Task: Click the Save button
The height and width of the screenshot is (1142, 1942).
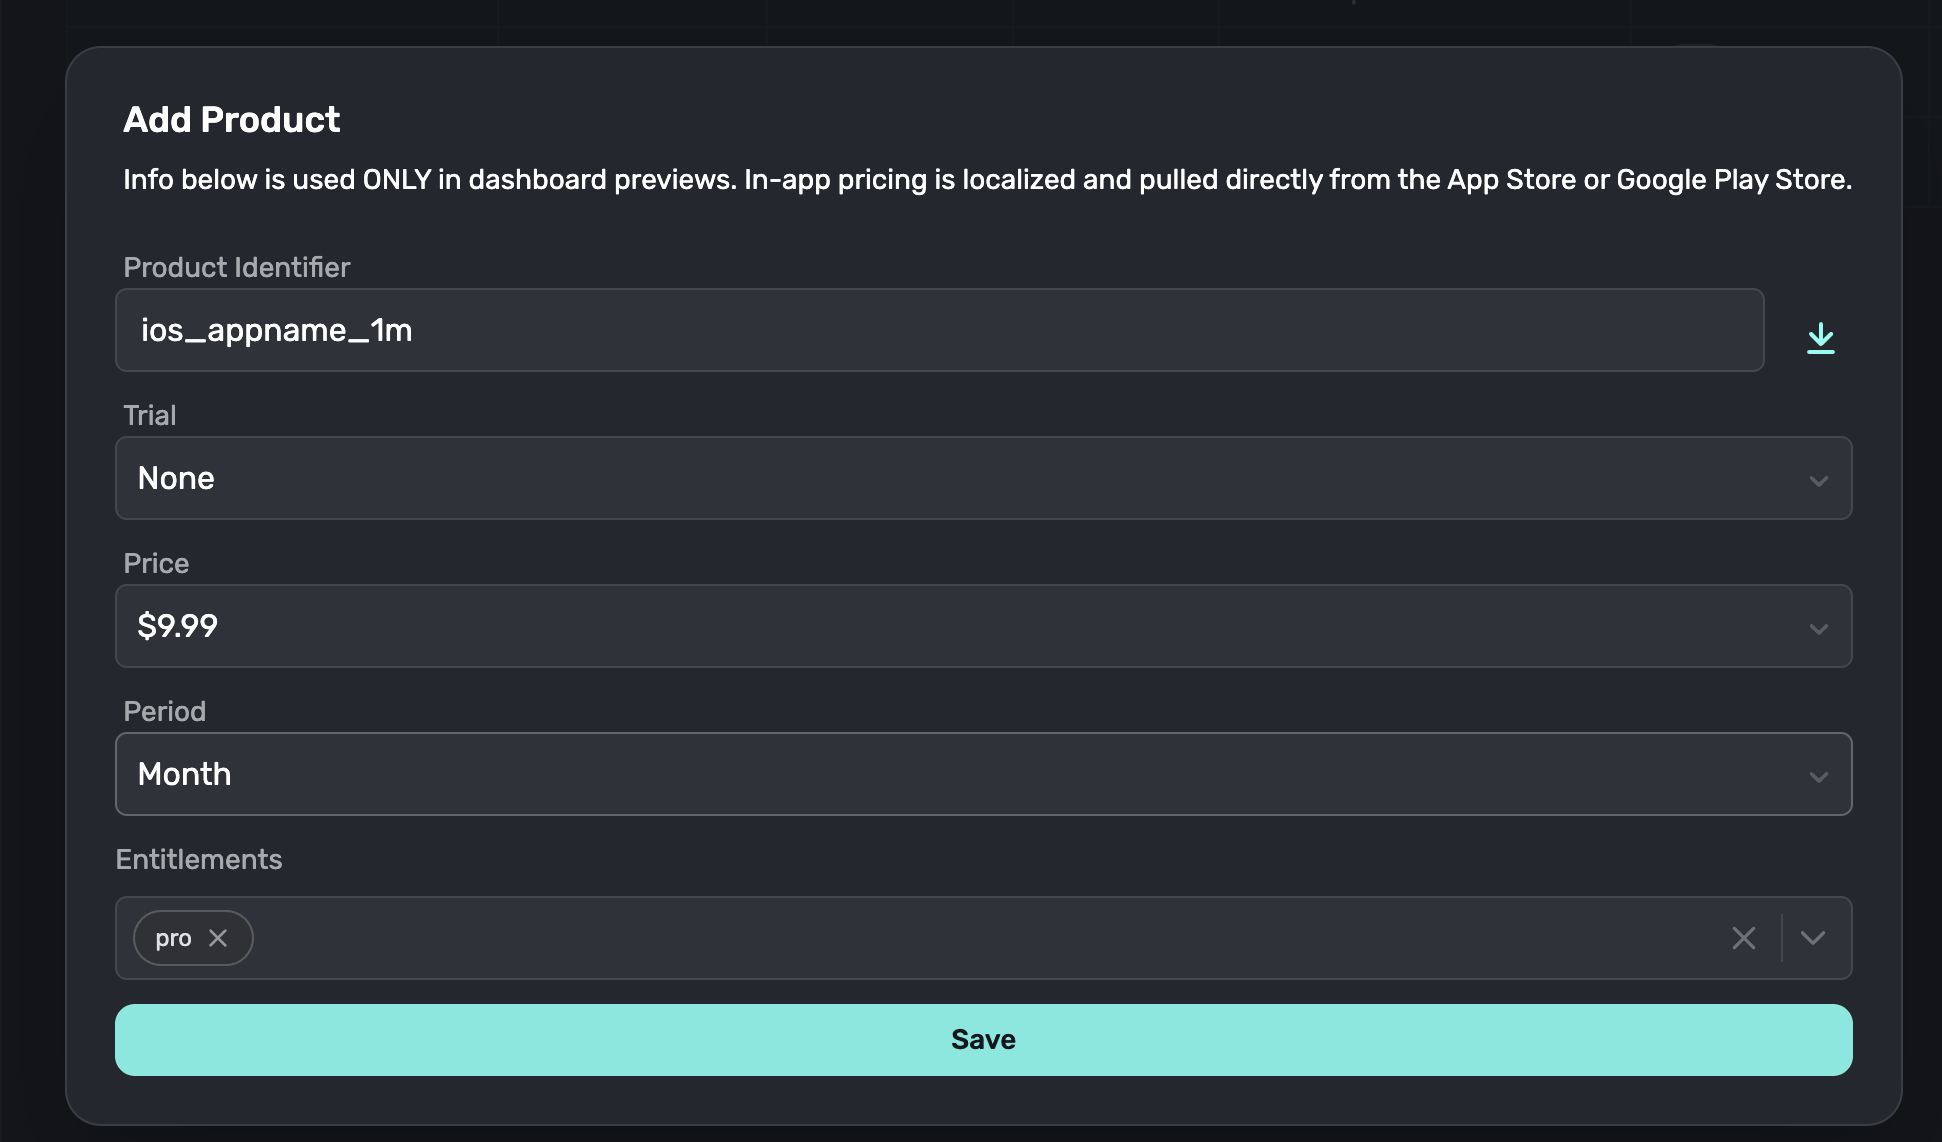Action: click(x=983, y=1039)
